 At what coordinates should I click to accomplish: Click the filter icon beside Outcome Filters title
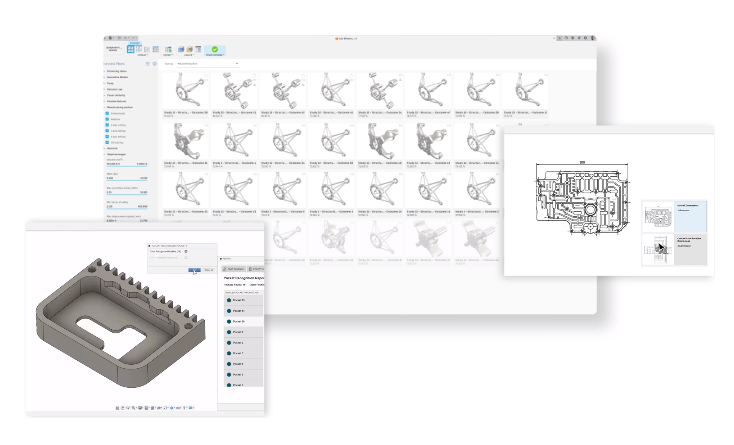(147, 64)
